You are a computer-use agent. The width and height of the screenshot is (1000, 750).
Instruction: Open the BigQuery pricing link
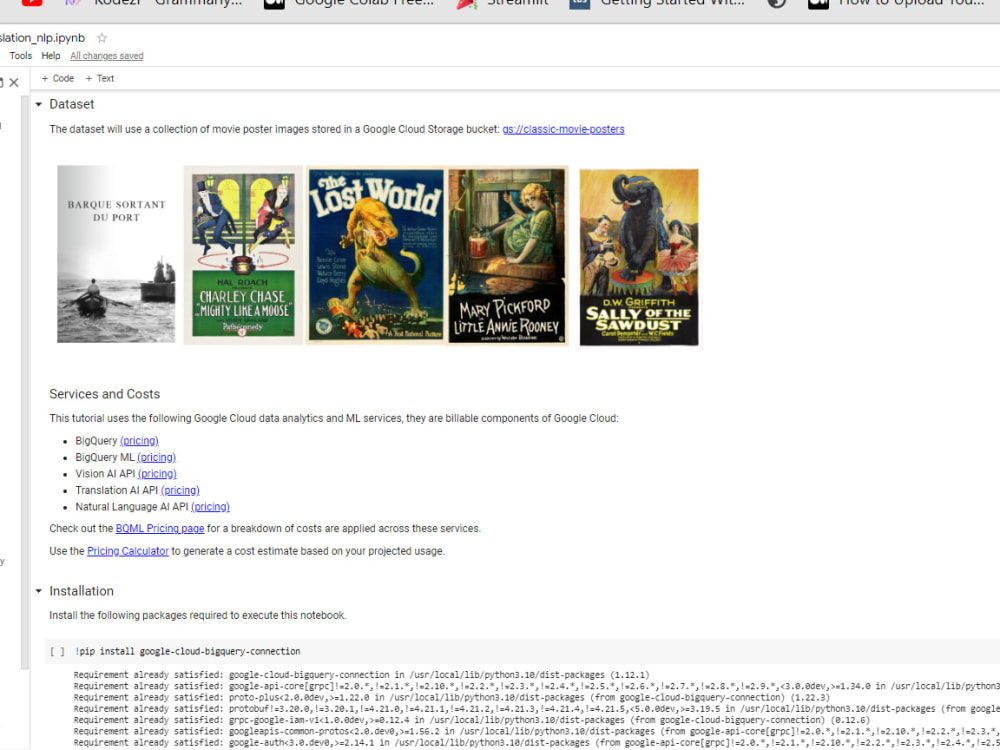point(139,441)
